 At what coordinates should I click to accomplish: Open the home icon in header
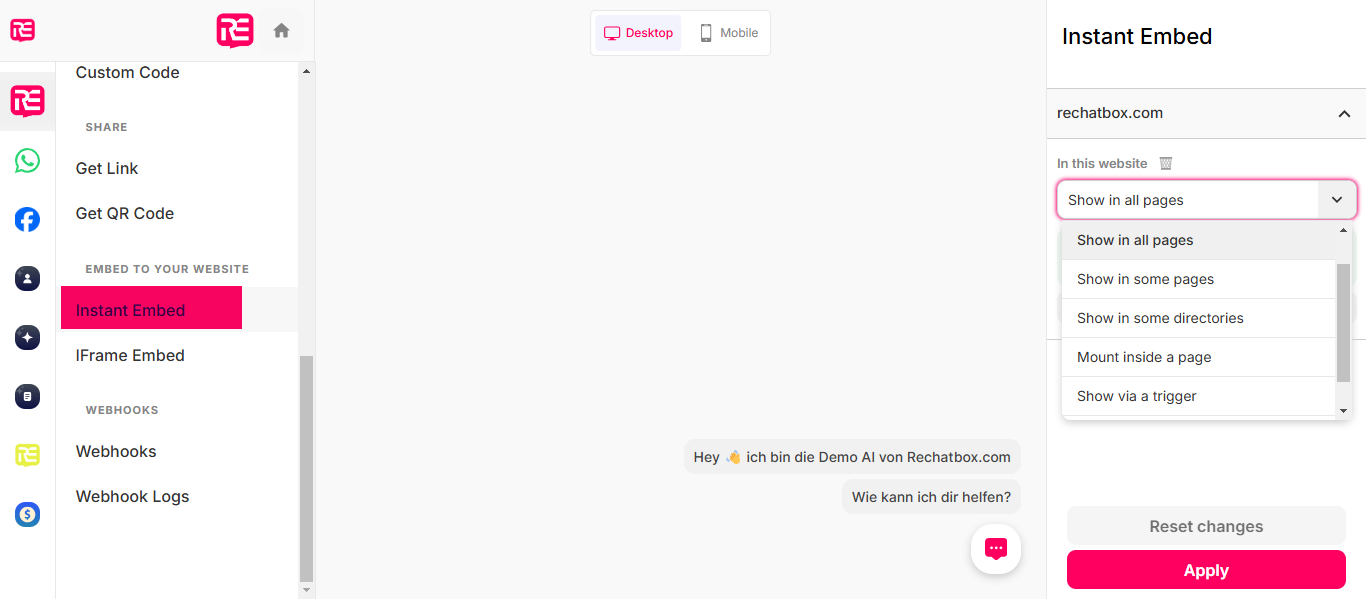click(281, 31)
